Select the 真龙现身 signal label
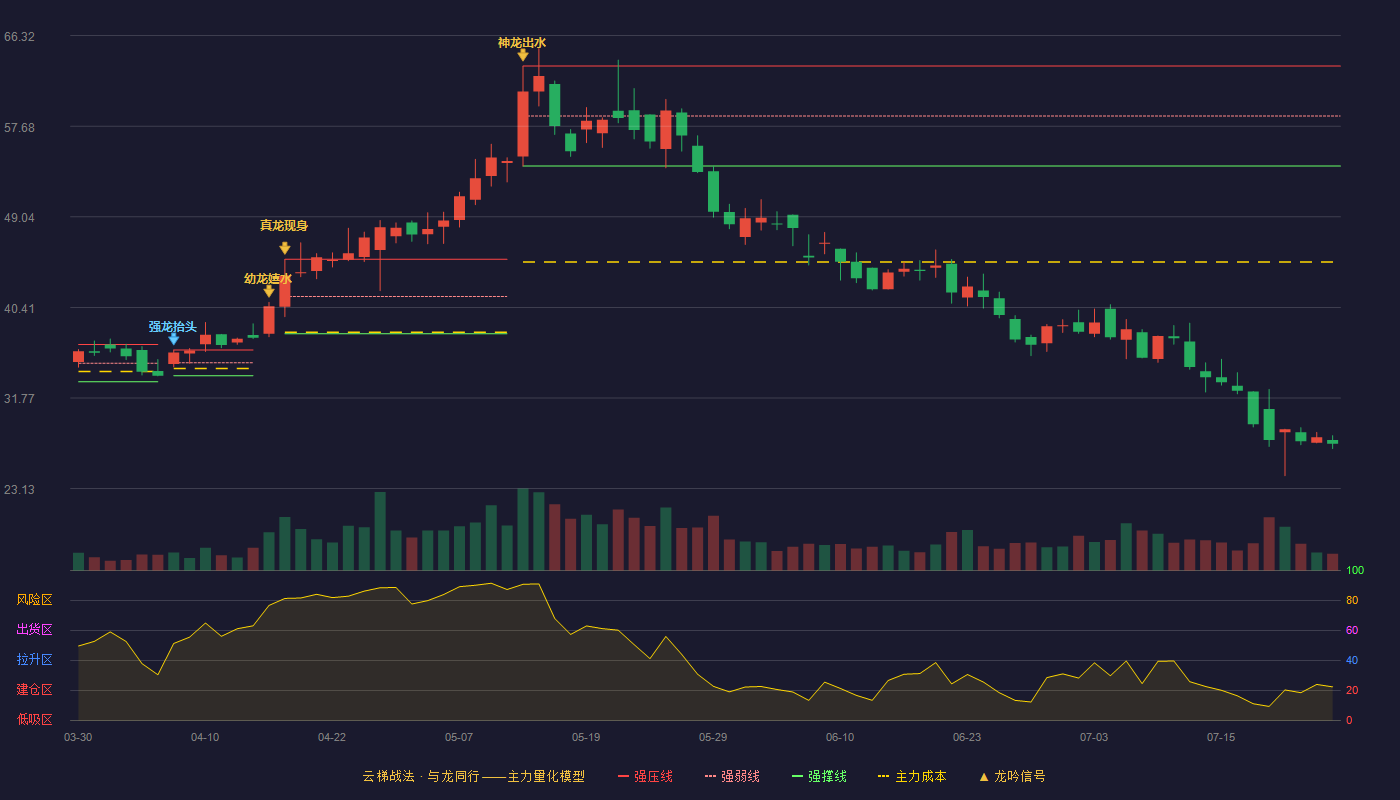Image resolution: width=1400 pixels, height=800 pixels. (x=284, y=226)
